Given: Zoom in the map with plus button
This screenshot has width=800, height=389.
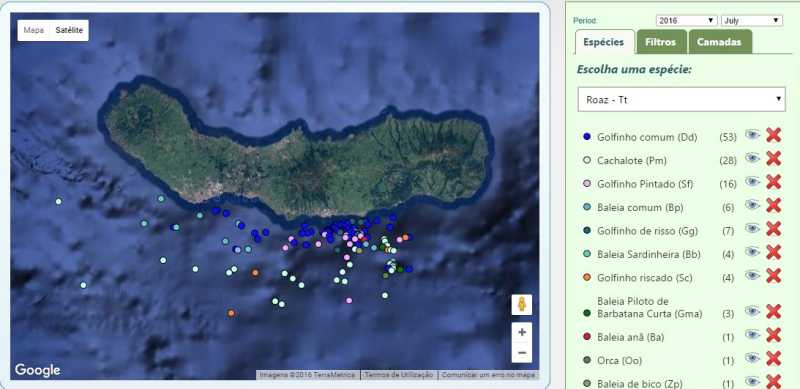Looking at the screenshot, I should click(521, 332).
